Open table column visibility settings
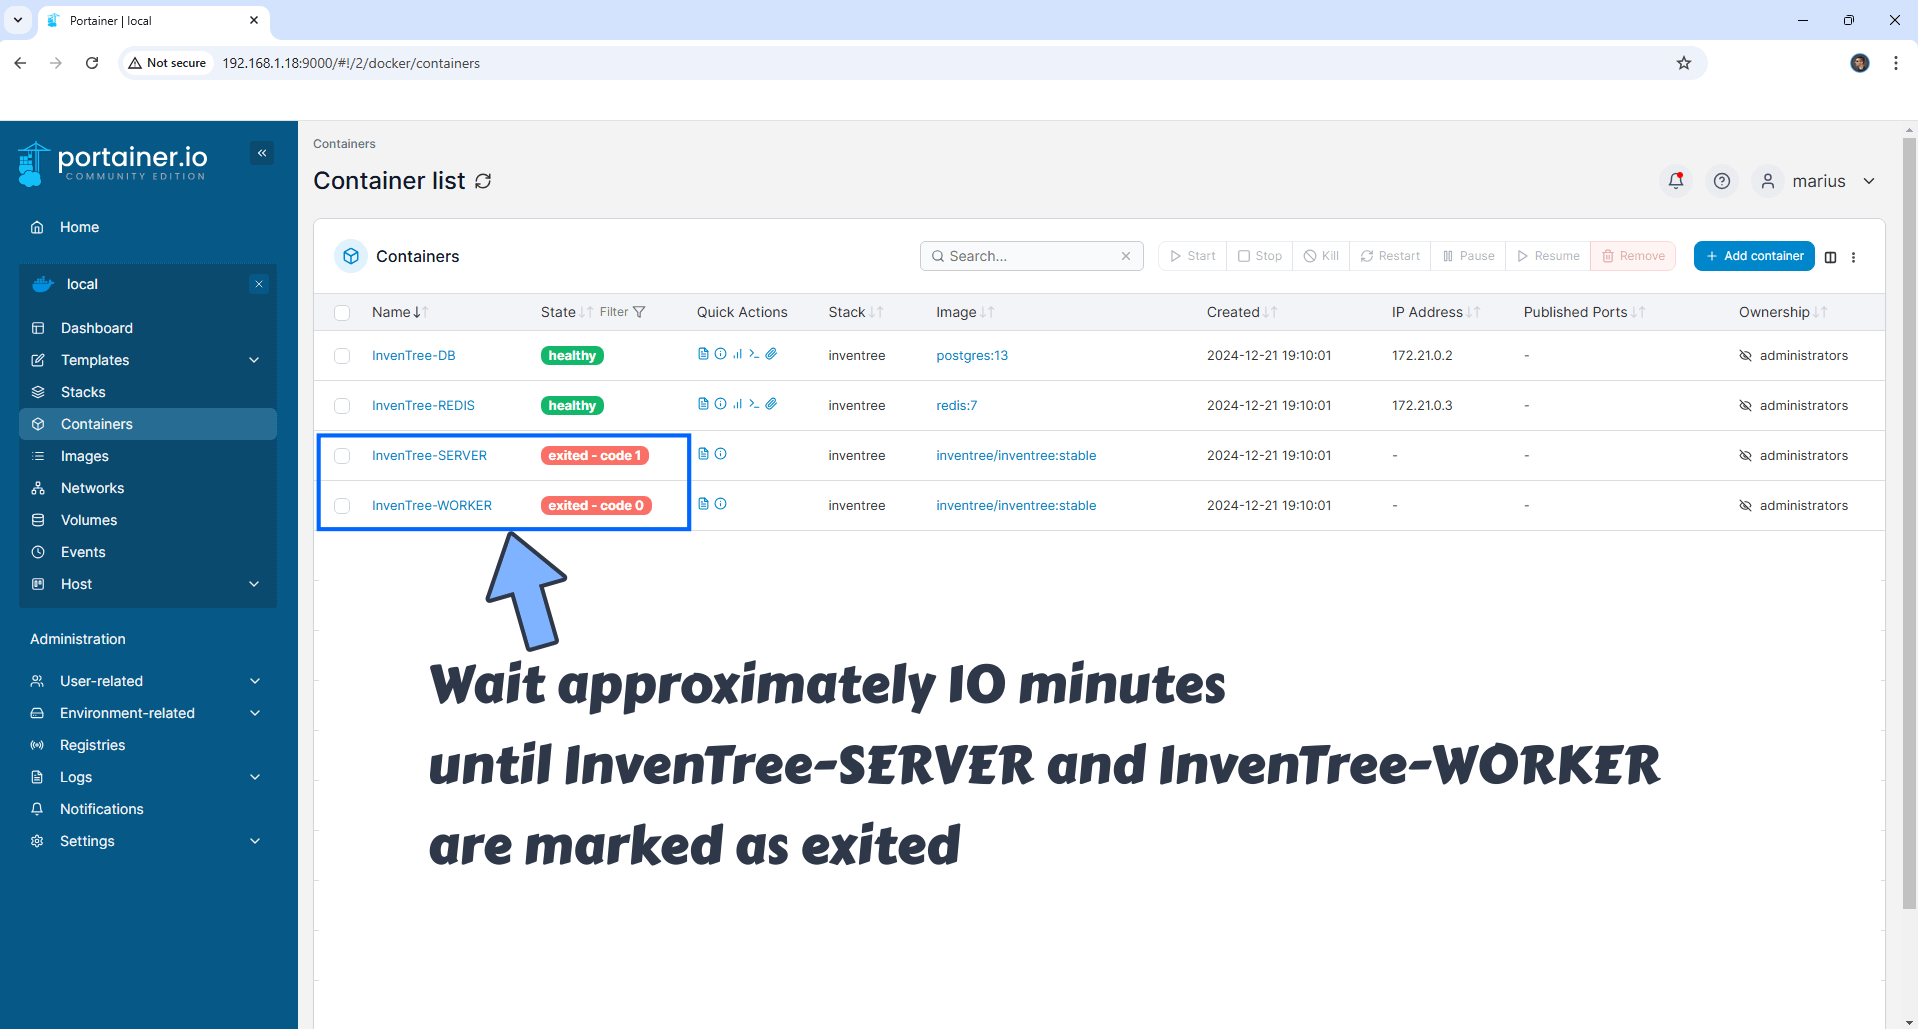The image size is (1918, 1029). pyautogui.click(x=1830, y=257)
